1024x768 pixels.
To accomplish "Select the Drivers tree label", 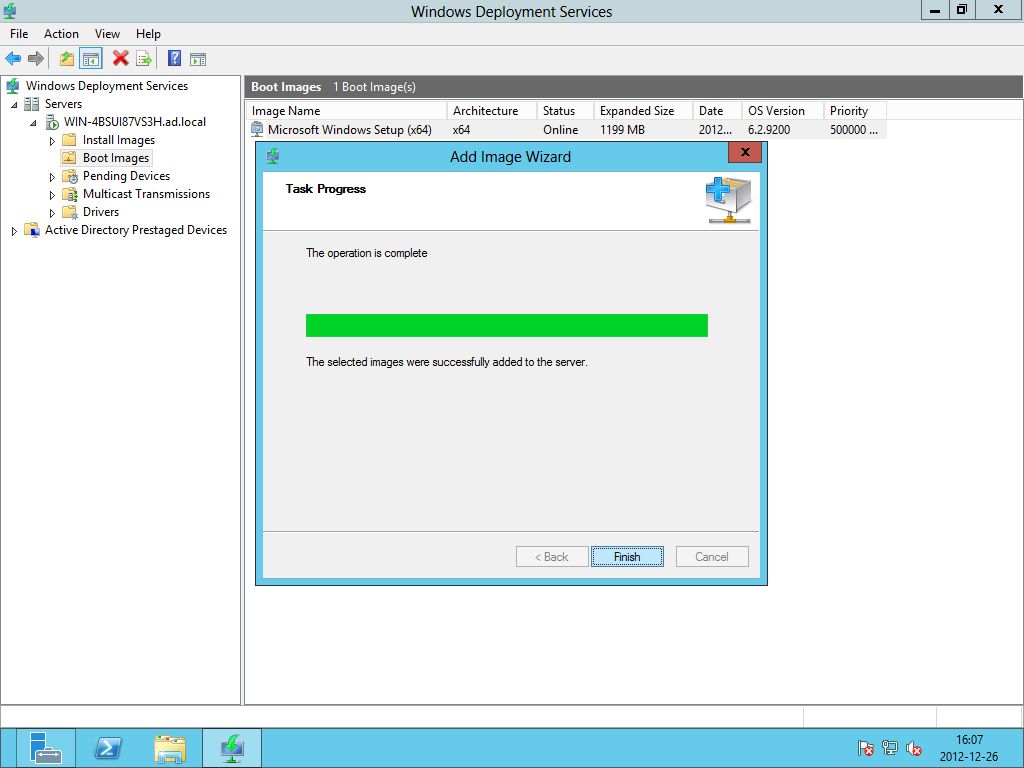I will (101, 212).
